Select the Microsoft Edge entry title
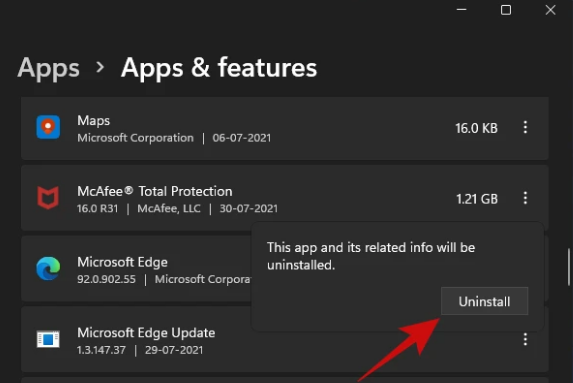This screenshot has width=573, height=383. coord(122,262)
